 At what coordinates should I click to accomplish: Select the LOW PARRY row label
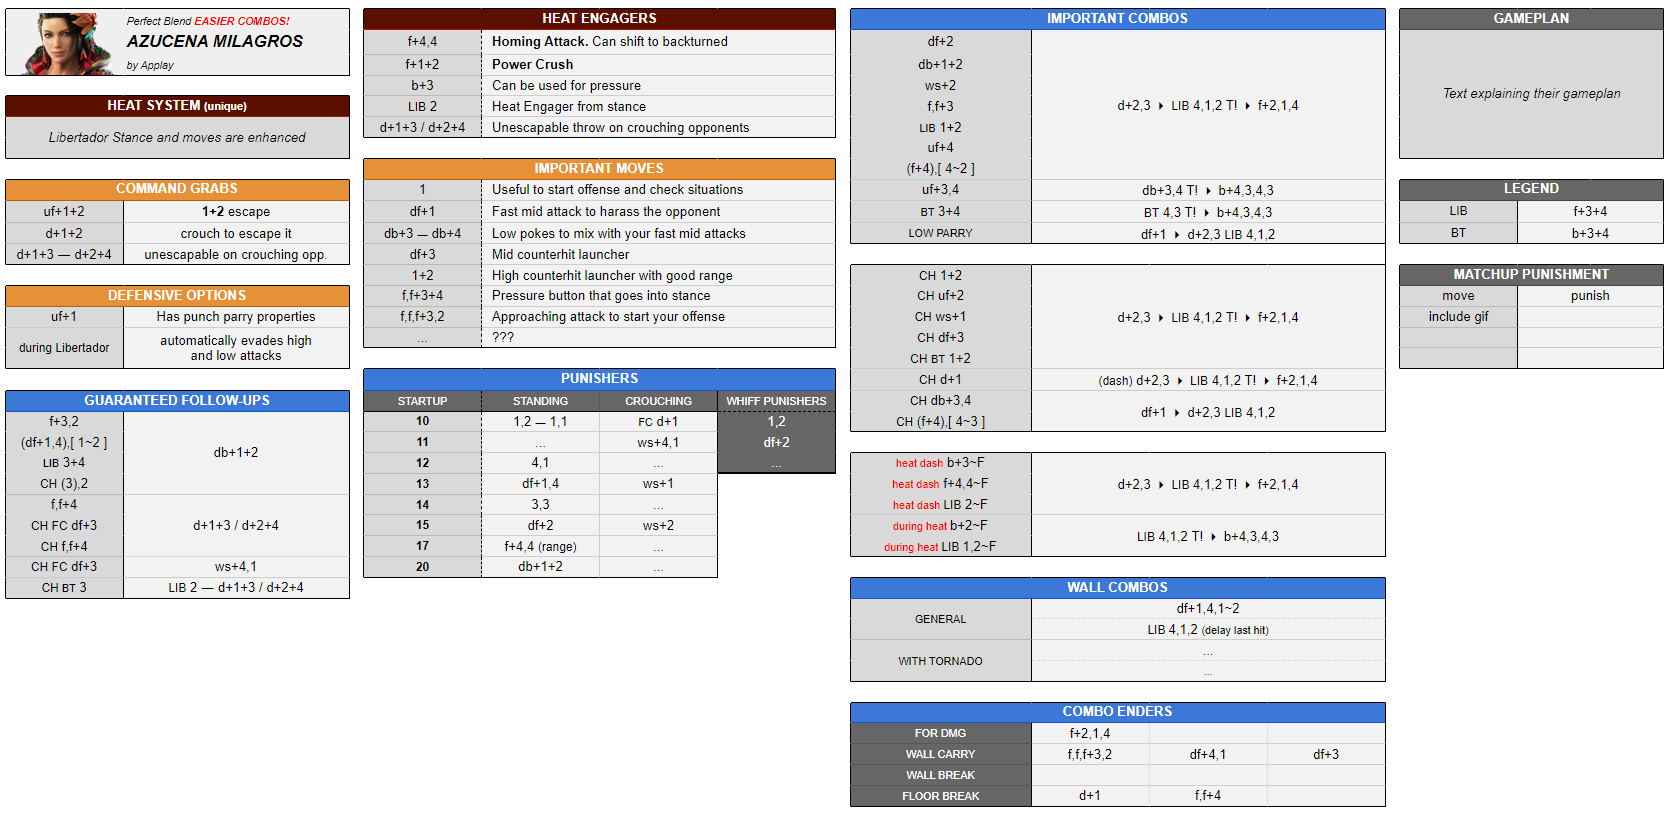pyautogui.click(x=940, y=233)
